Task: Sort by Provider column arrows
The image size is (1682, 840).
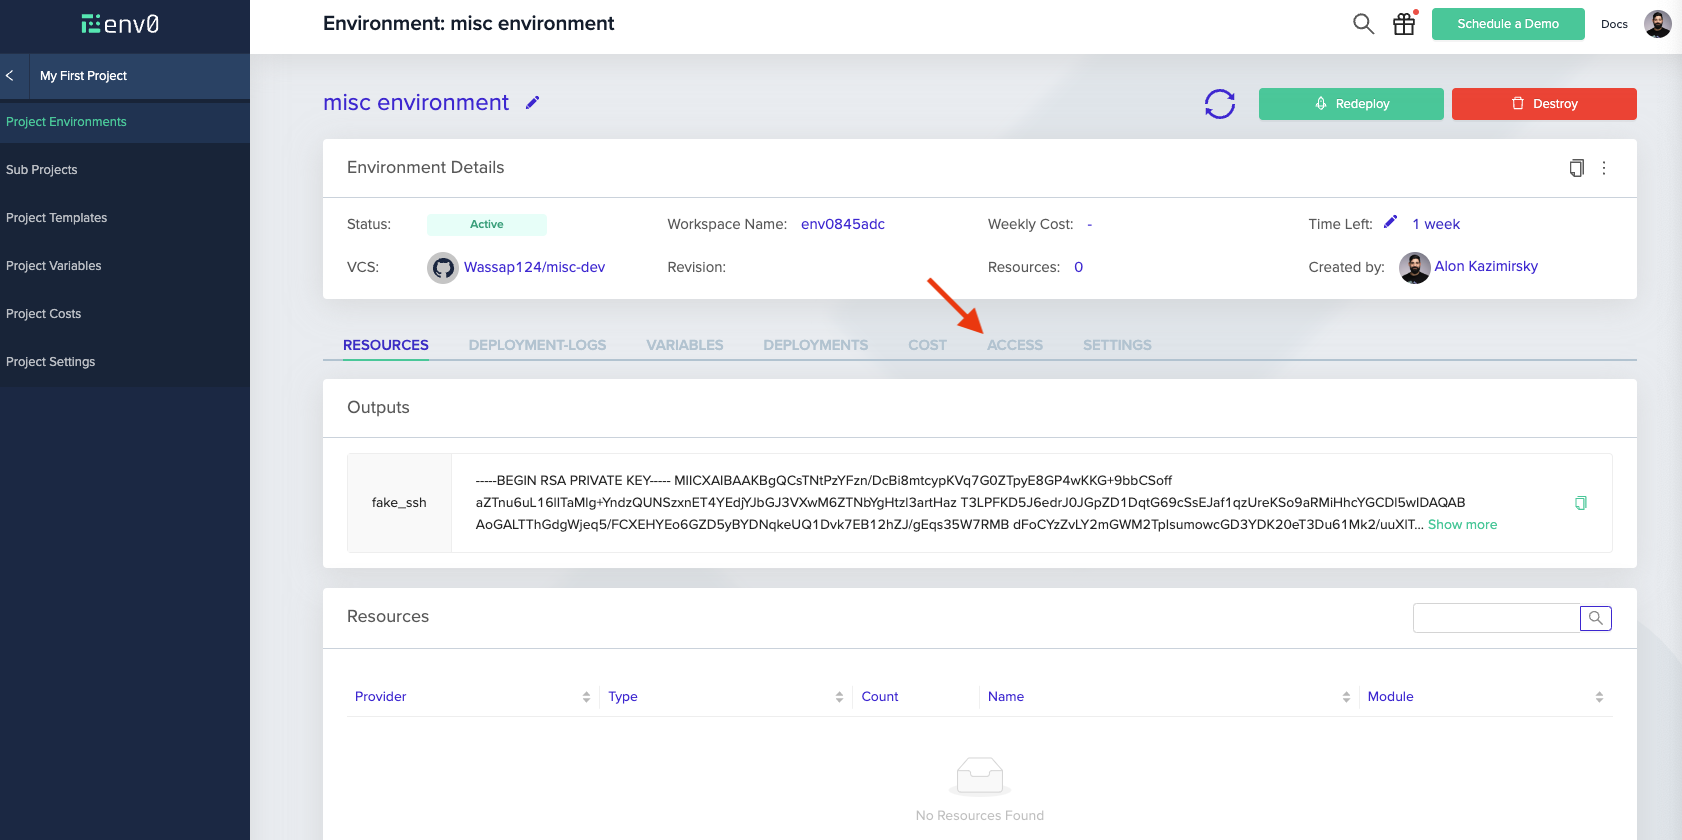Action: click(x=586, y=697)
